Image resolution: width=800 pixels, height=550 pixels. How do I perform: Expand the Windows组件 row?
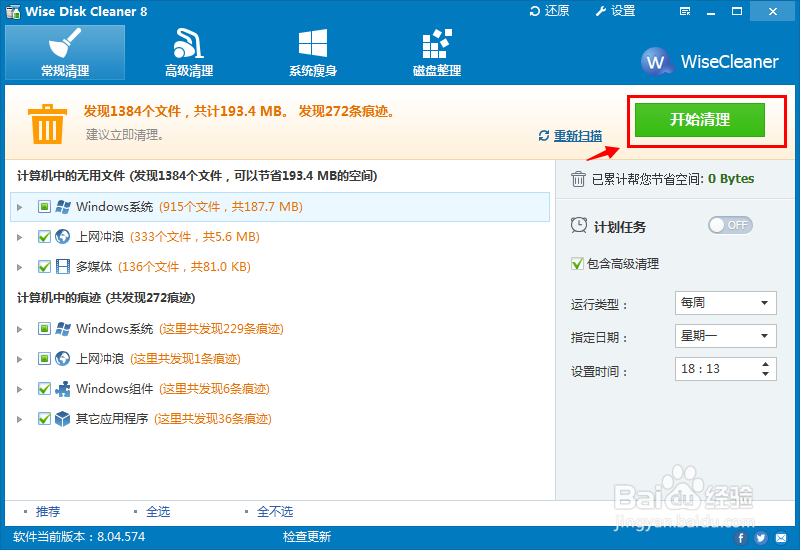click(19, 389)
